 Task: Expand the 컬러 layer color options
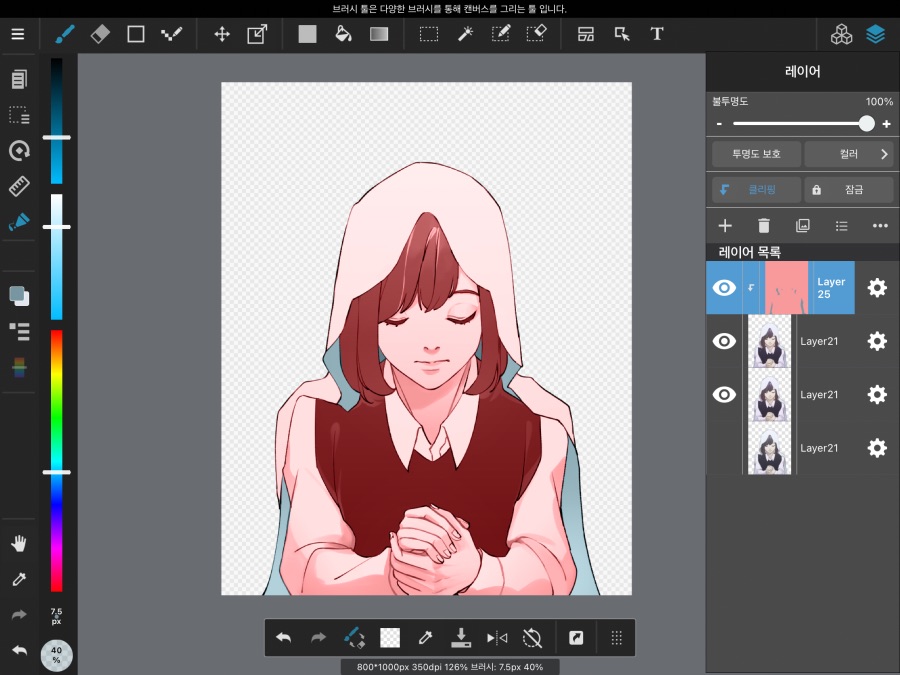click(850, 153)
